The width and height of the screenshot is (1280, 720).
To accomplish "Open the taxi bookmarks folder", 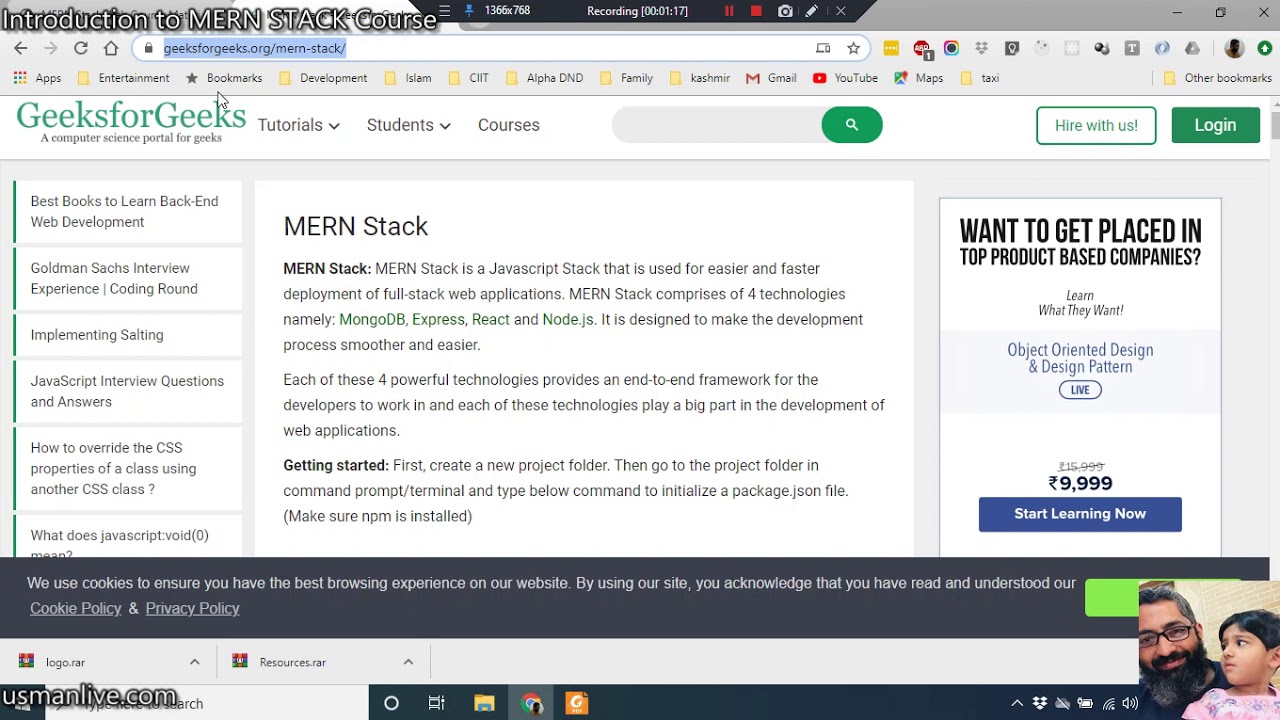I will pyautogui.click(x=980, y=78).
